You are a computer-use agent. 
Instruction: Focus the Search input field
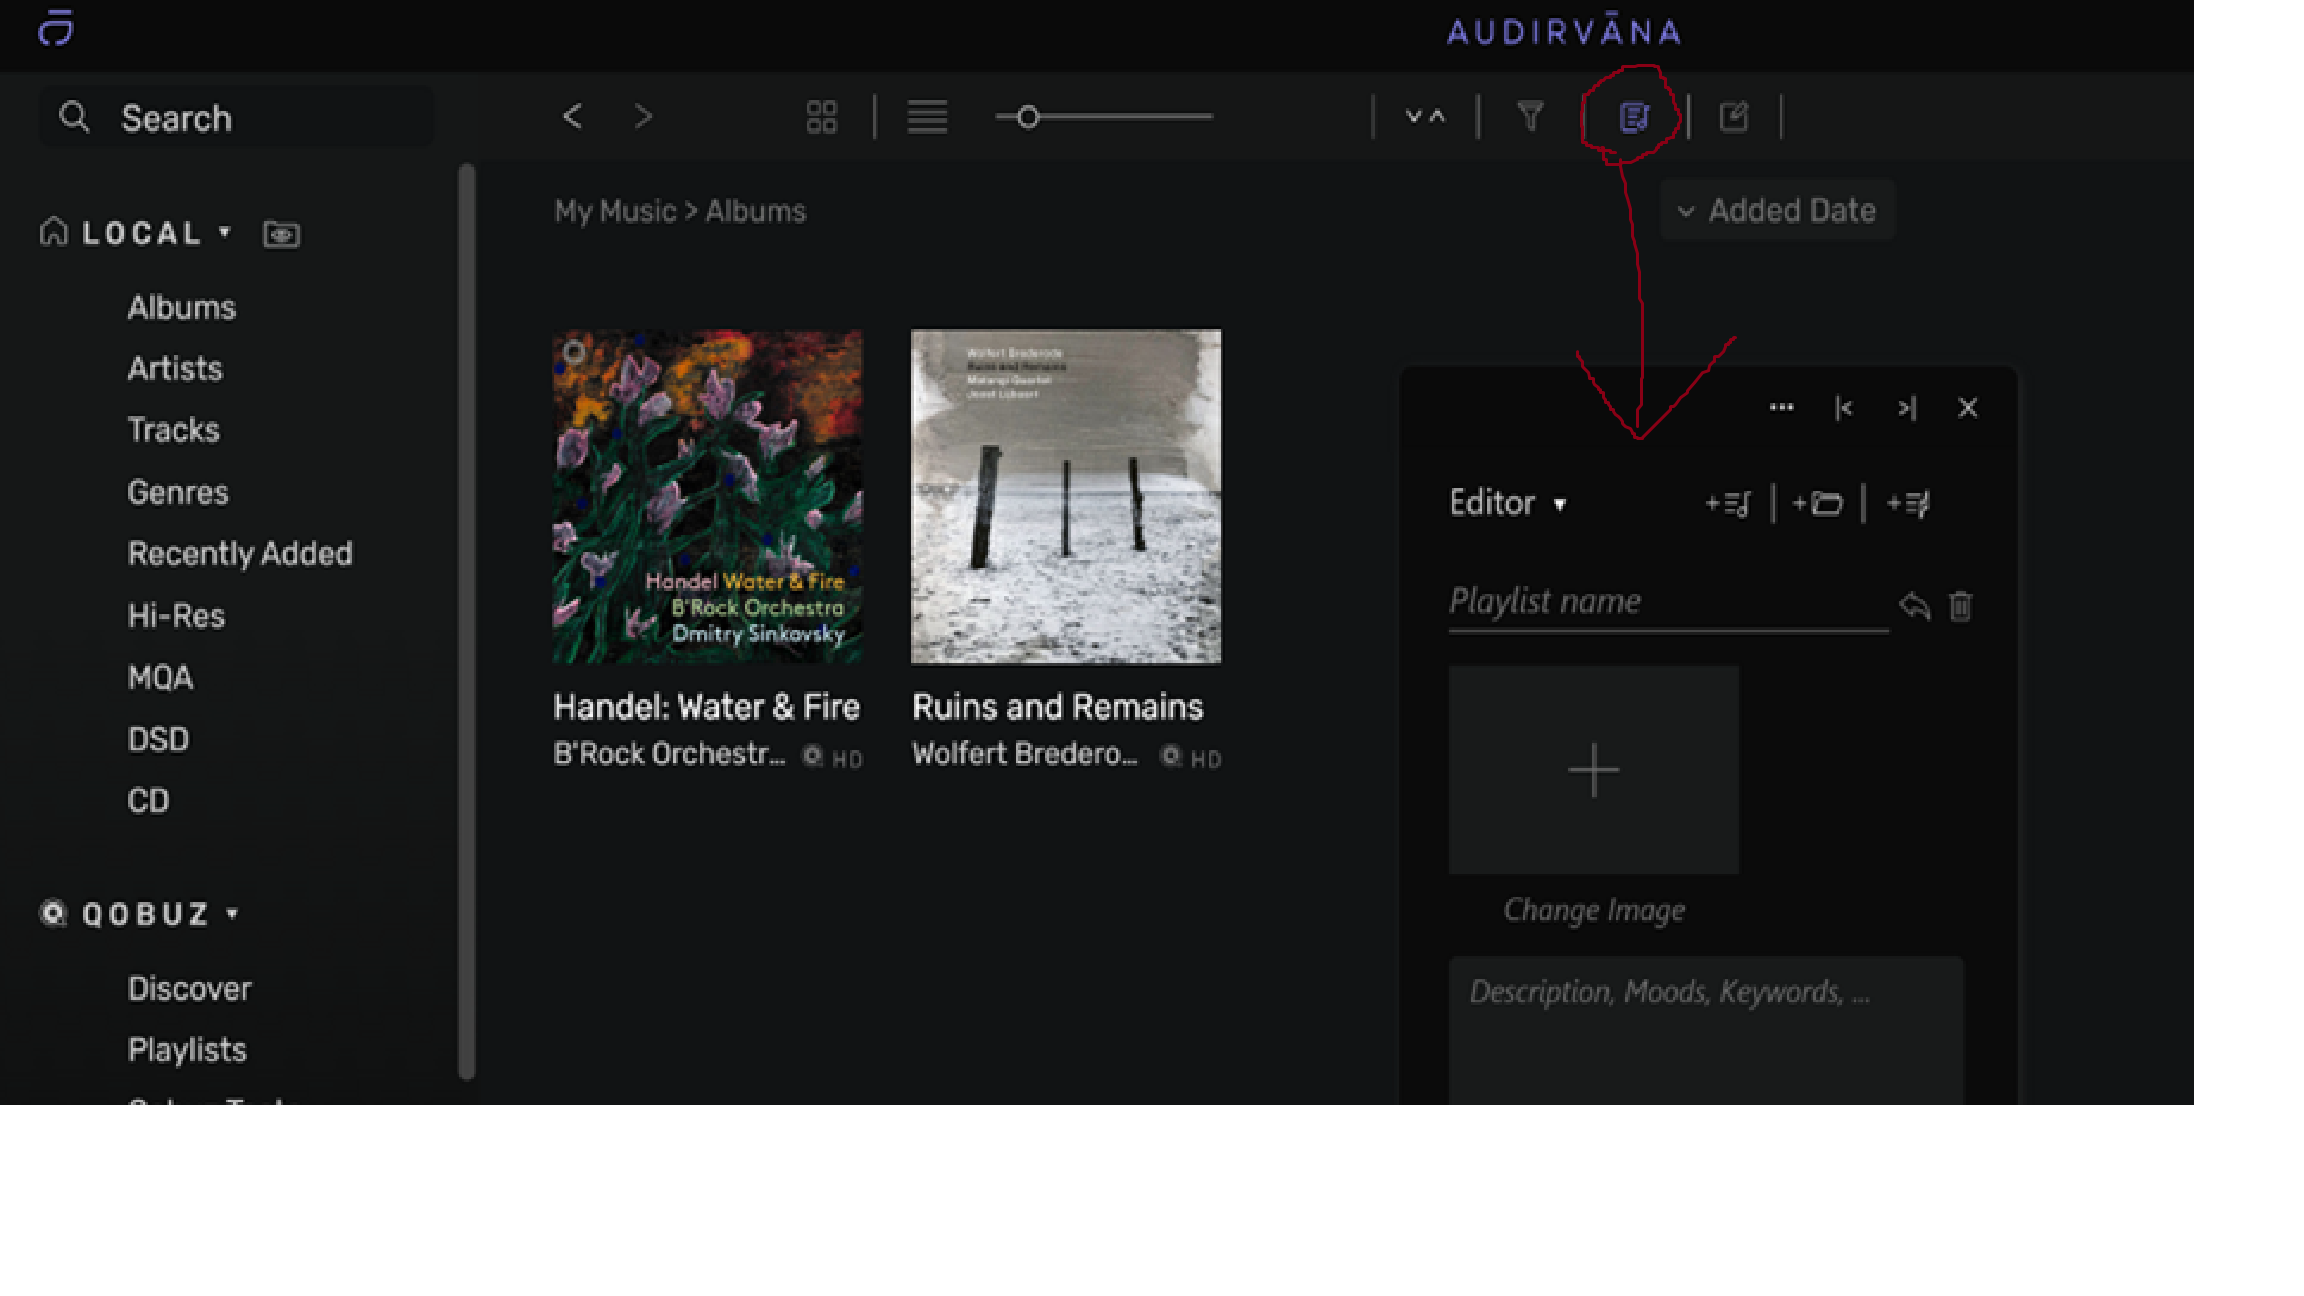click(237, 118)
